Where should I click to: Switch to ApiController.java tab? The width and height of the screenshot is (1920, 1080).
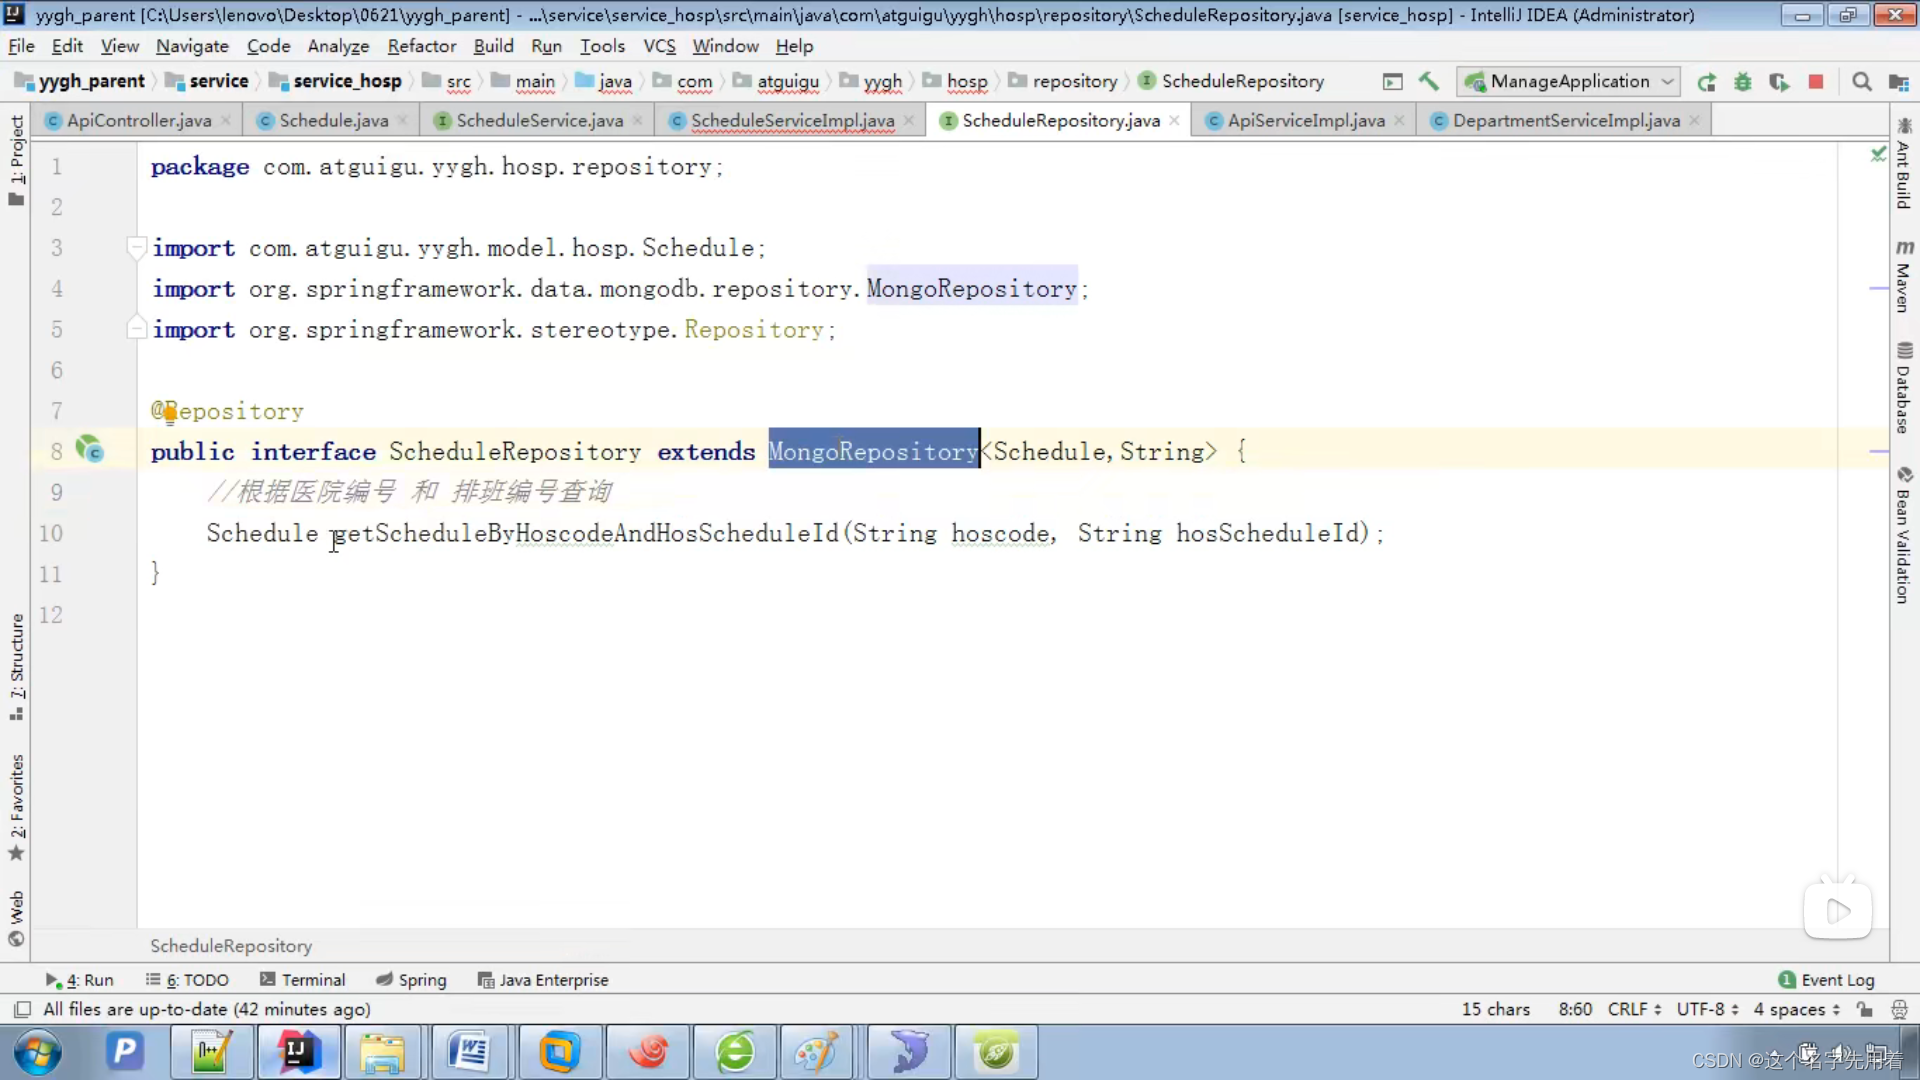138,120
